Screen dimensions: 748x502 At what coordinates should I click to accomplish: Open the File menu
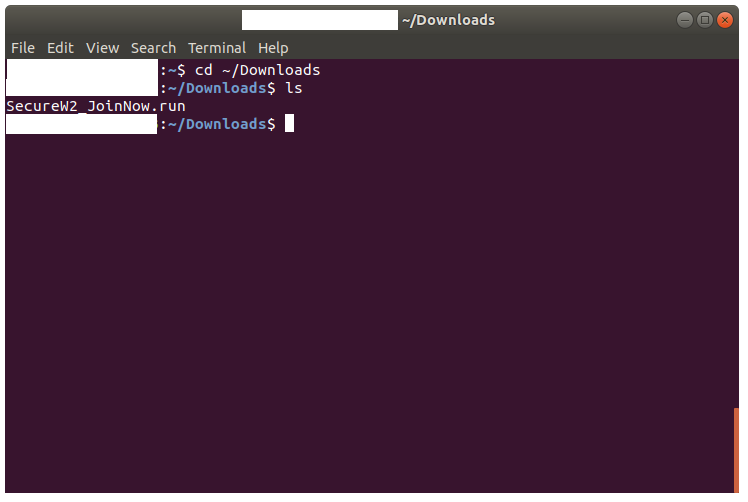(x=22, y=48)
